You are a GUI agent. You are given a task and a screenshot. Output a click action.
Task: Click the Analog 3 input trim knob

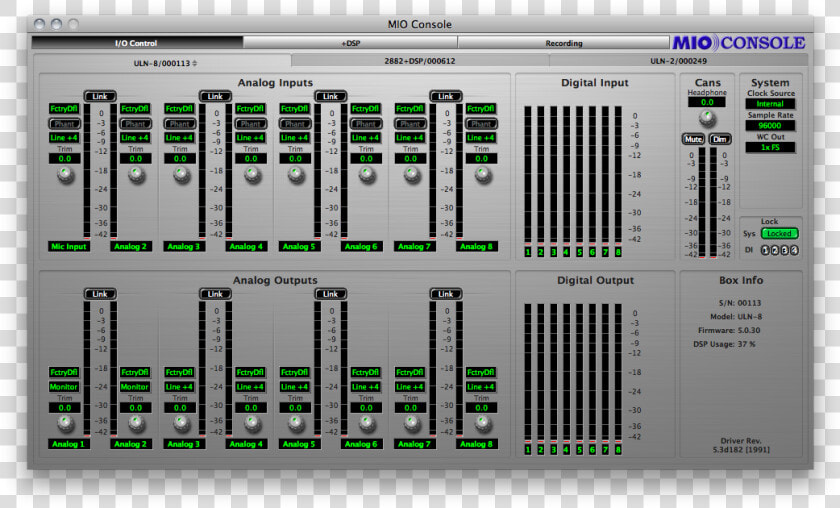(x=181, y=175)
